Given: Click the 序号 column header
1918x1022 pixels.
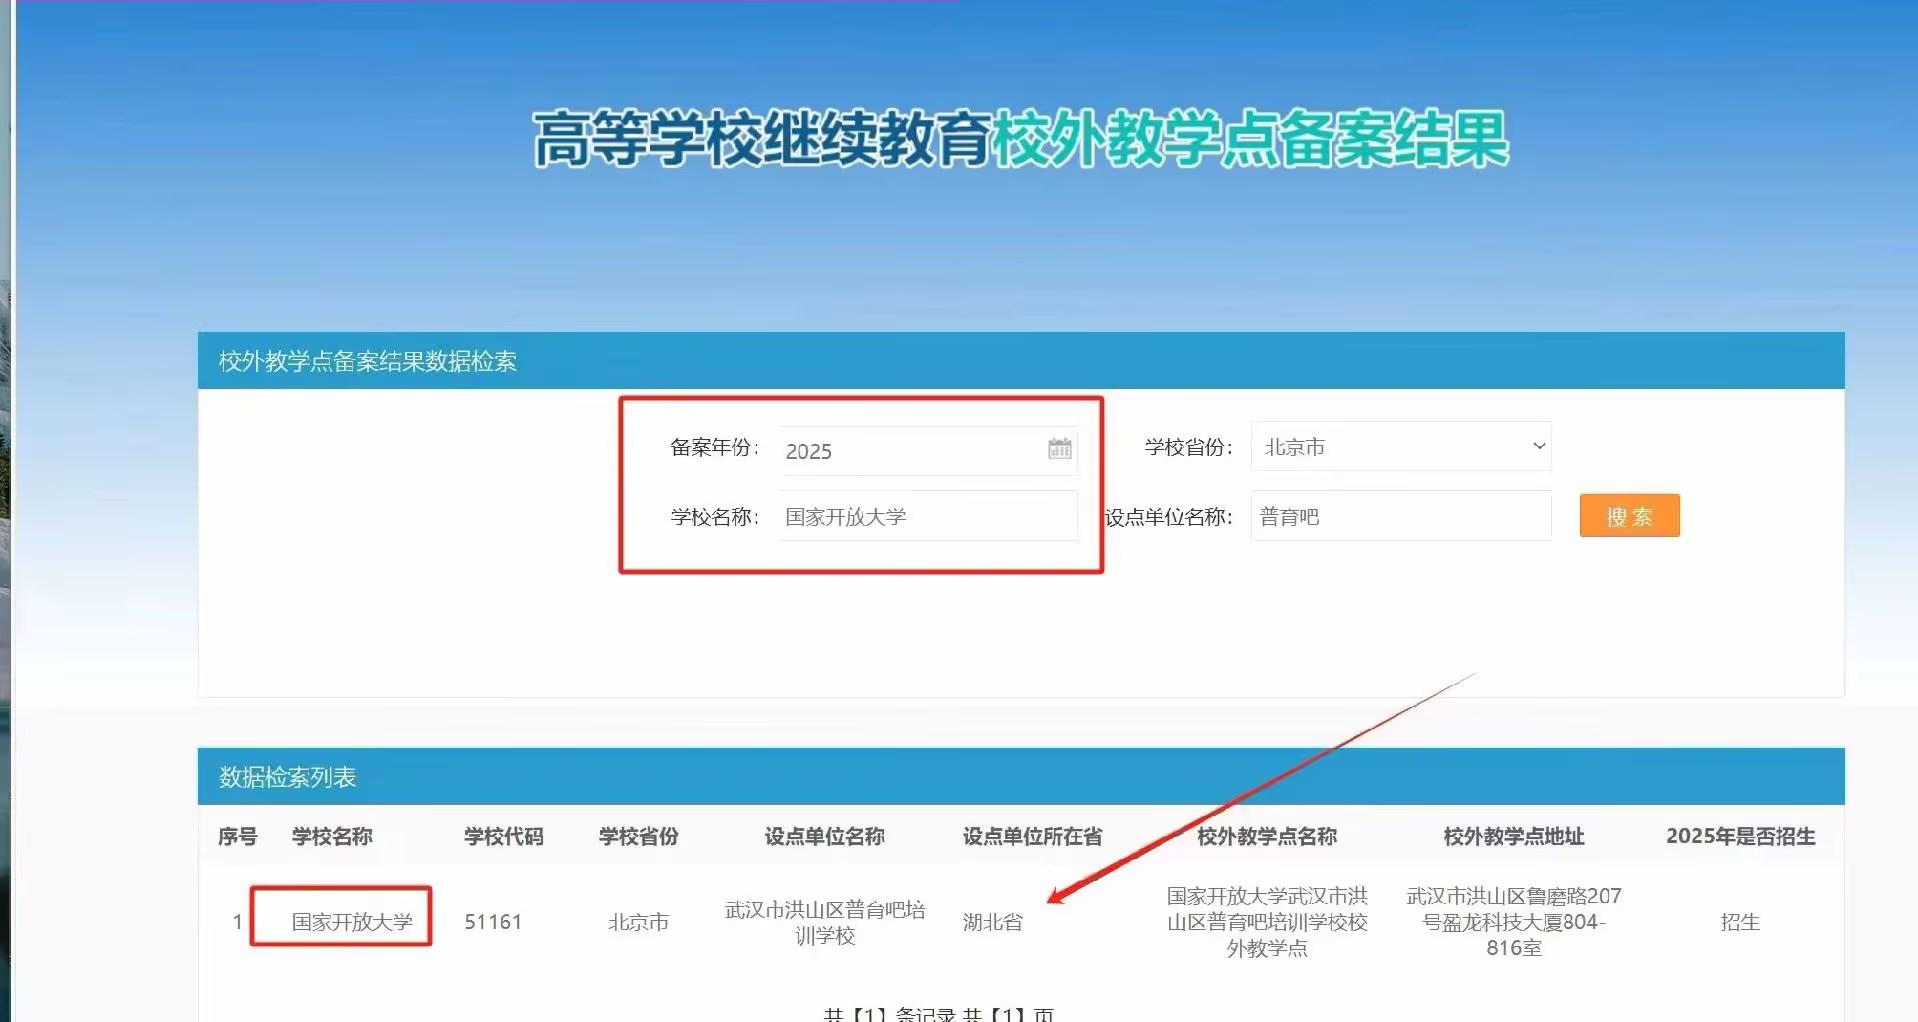Looking at the screenshot, I should tap(237, 836).
